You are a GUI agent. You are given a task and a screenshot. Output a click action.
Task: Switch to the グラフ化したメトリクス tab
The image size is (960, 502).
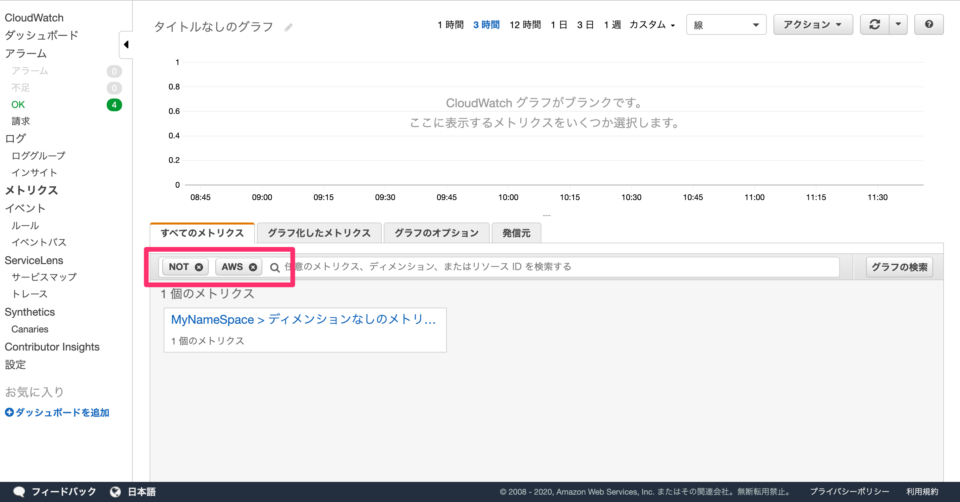point(319,233)
